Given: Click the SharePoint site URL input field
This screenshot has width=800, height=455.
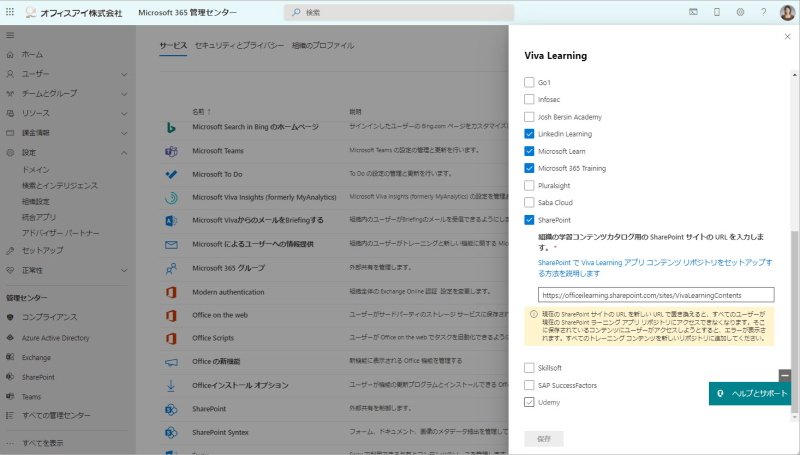Looking at the screenshot, I should (x=656, y=295).
